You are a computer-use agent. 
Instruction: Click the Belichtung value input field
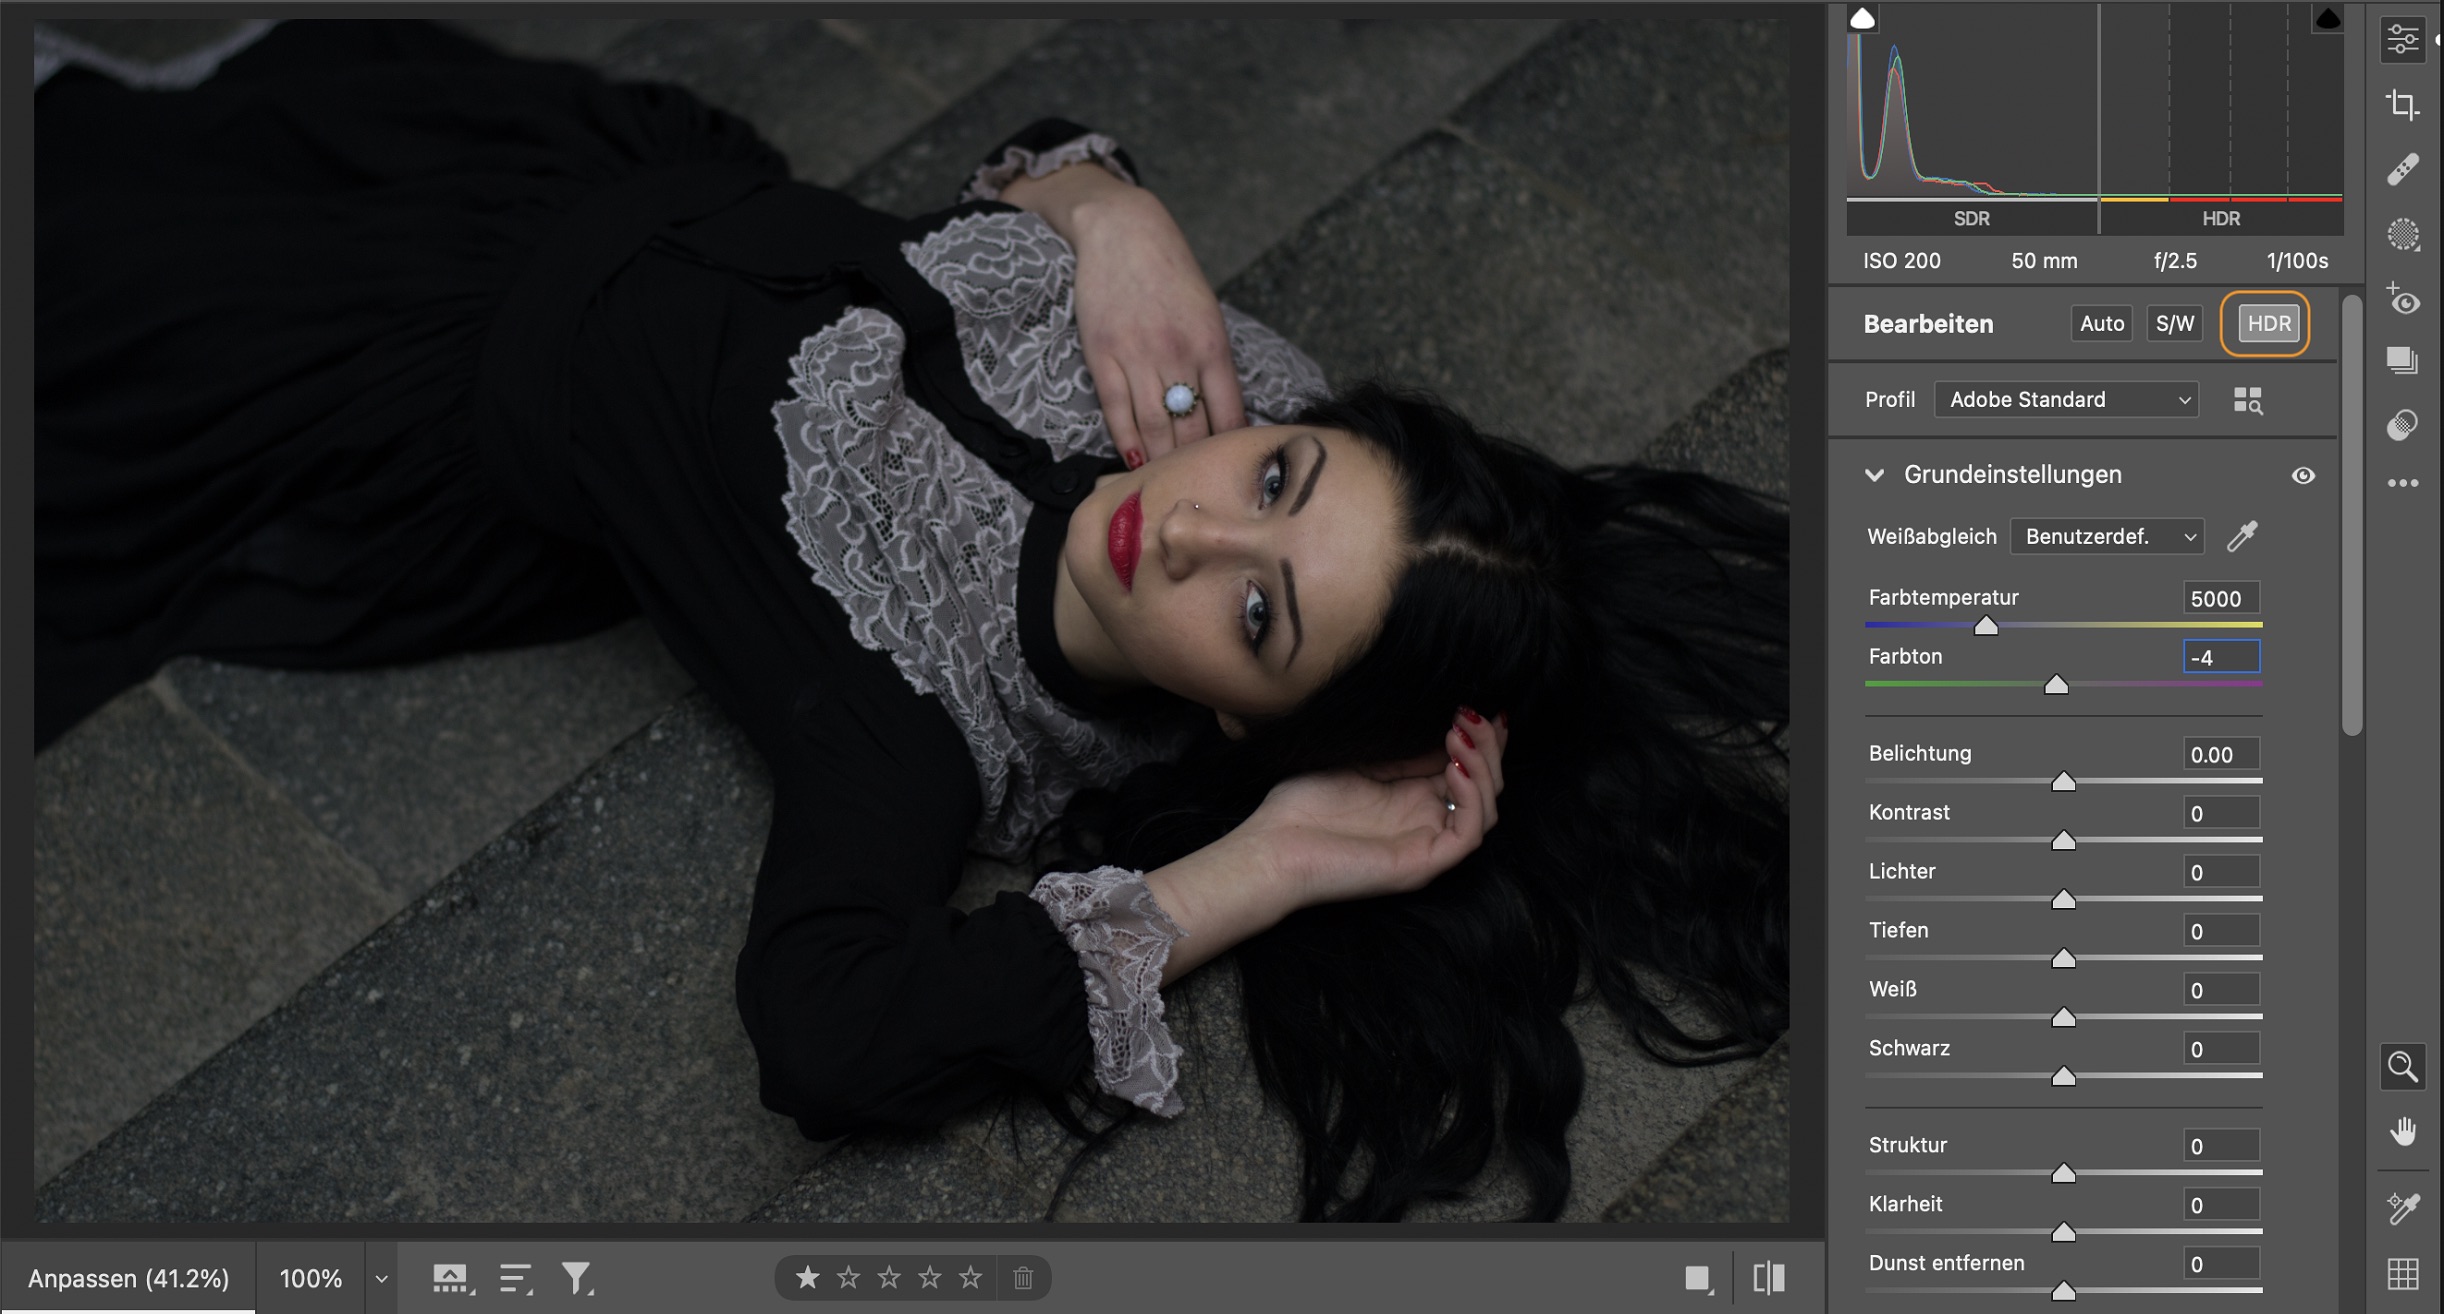2220,754
